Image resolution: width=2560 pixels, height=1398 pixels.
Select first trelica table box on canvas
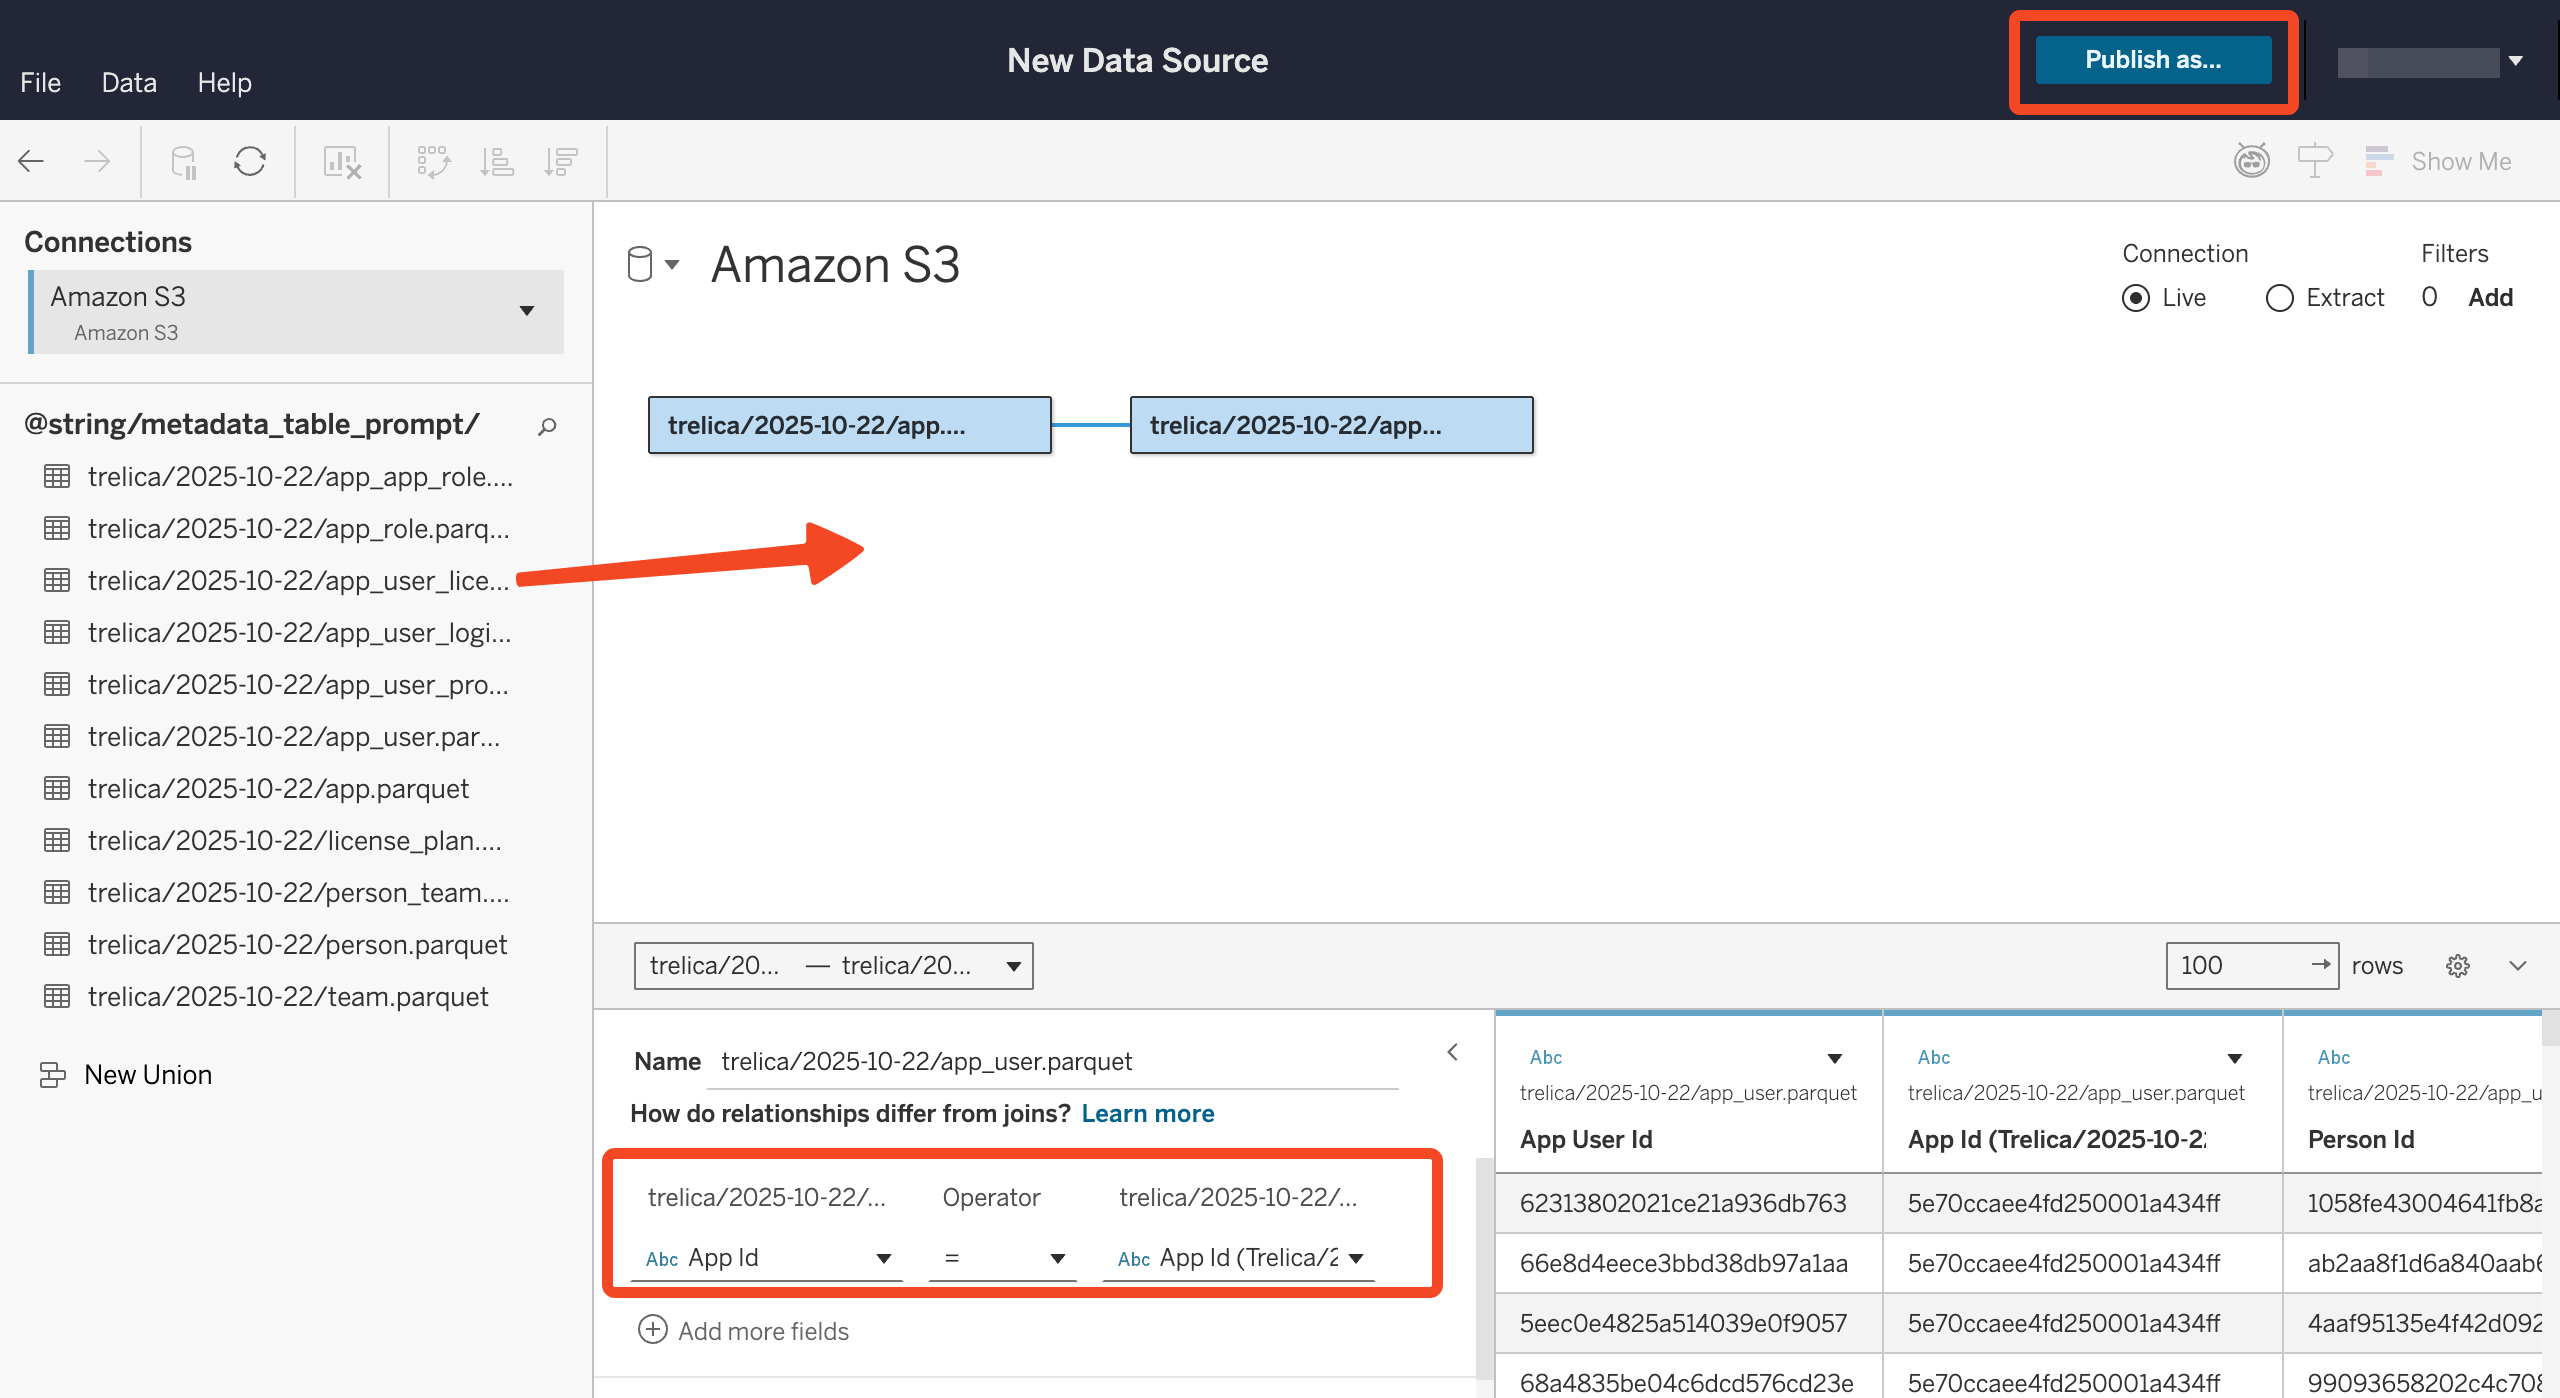[x=849, y=425]
